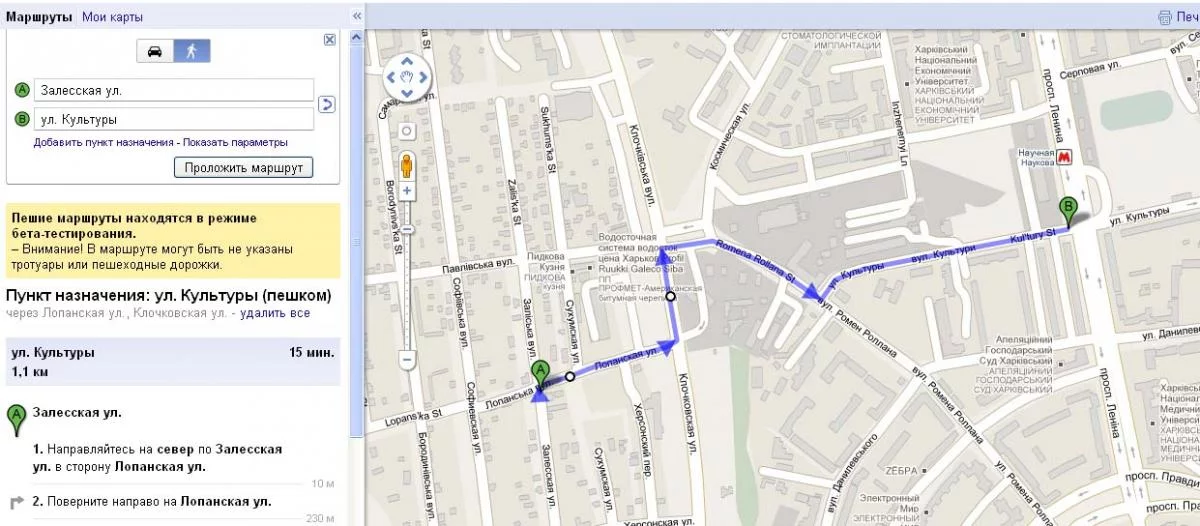
Task: Click the Street View pegman icon
Action: (x=407, y=165)
